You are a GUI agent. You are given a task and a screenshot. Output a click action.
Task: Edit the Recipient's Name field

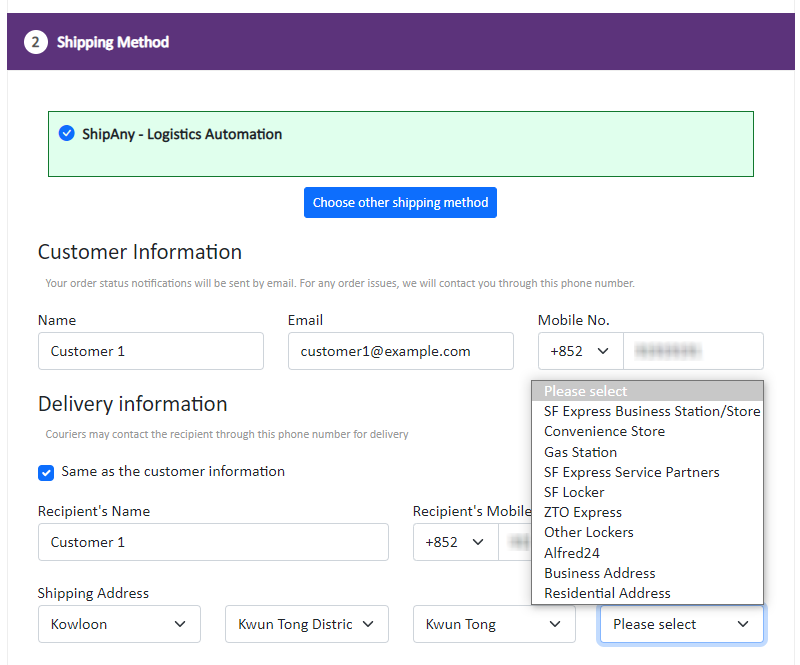coord(213,542)
